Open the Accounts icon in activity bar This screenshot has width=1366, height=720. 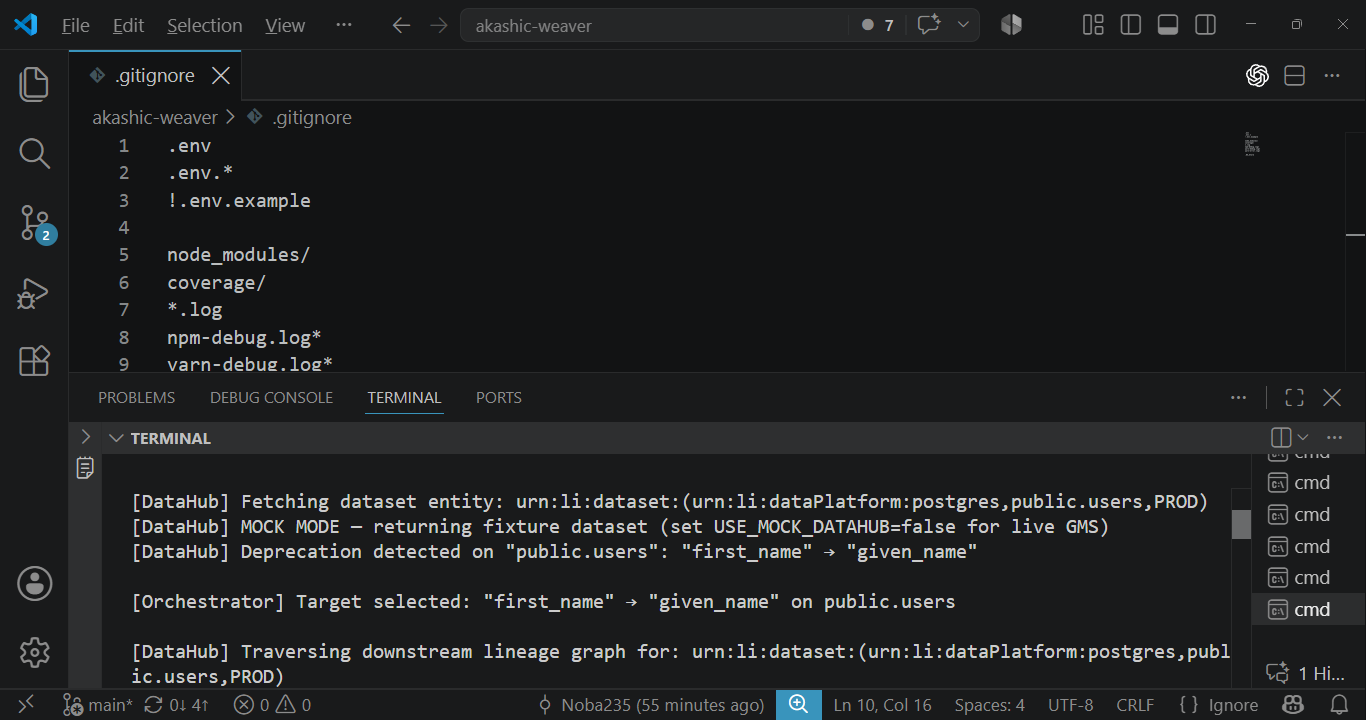[x=34, y=583]
